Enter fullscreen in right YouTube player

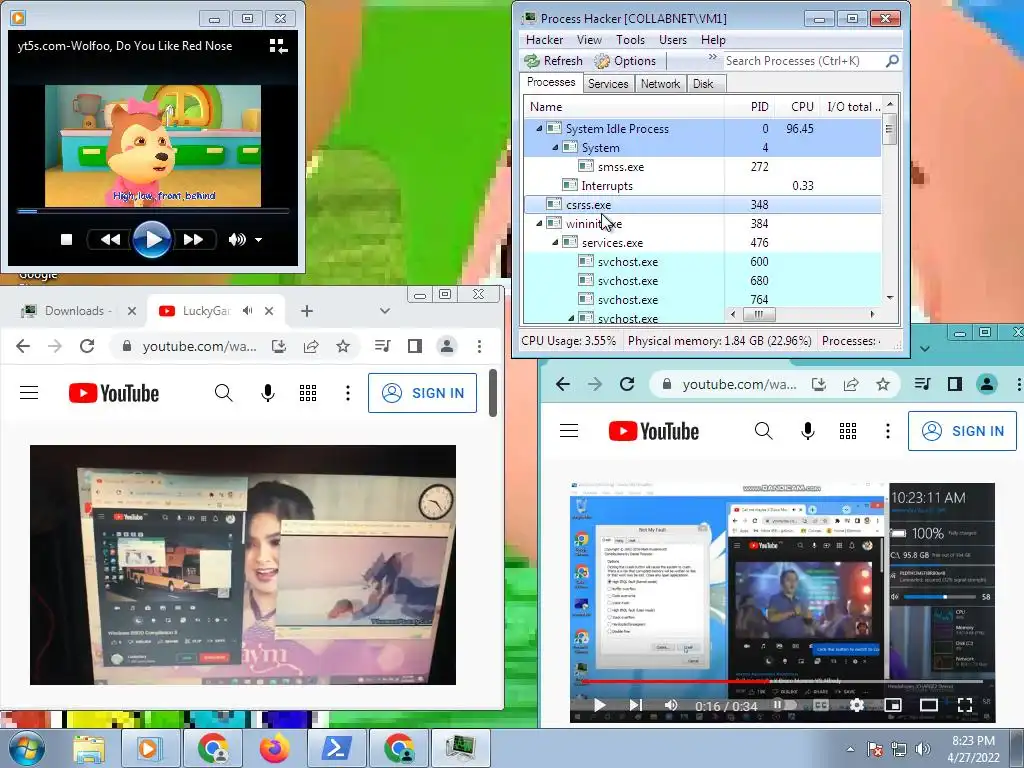point(965,705)
